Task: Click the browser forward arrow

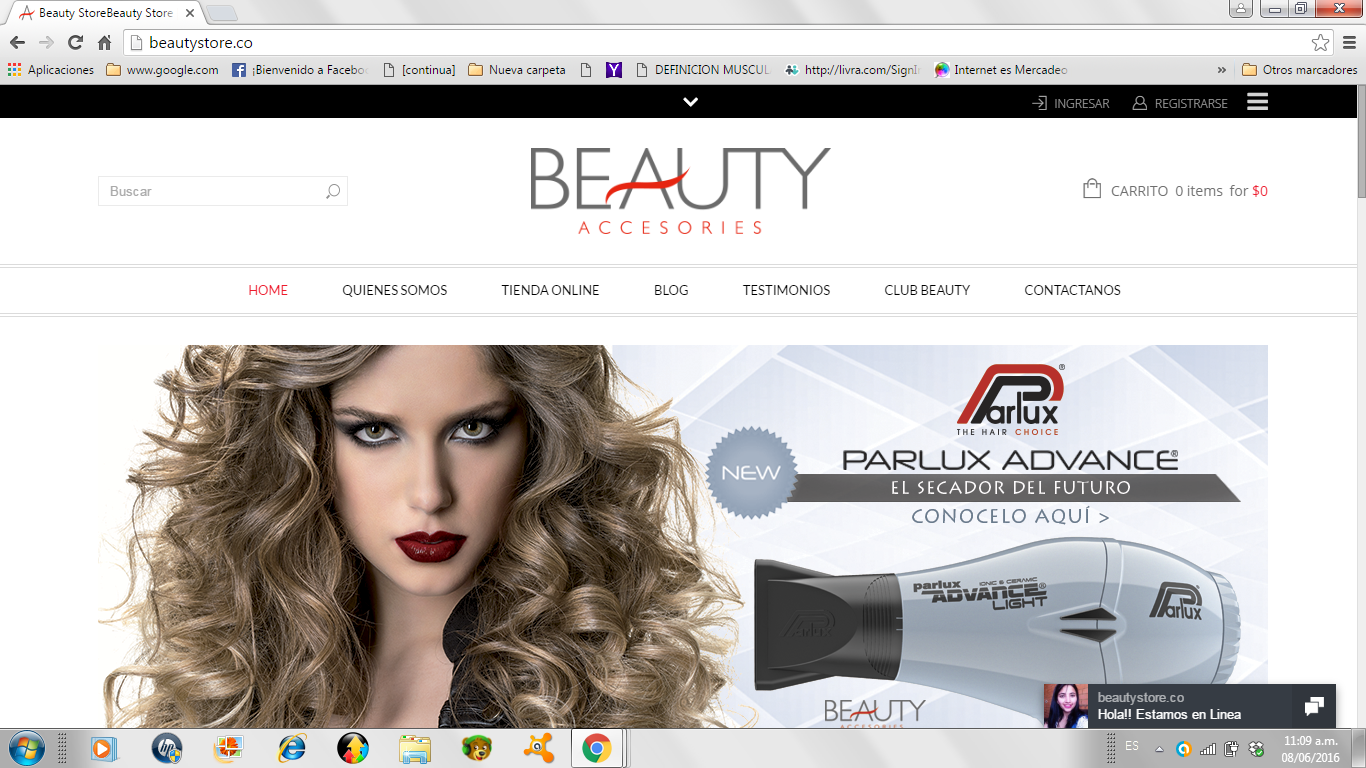Action: click(46, 43)
